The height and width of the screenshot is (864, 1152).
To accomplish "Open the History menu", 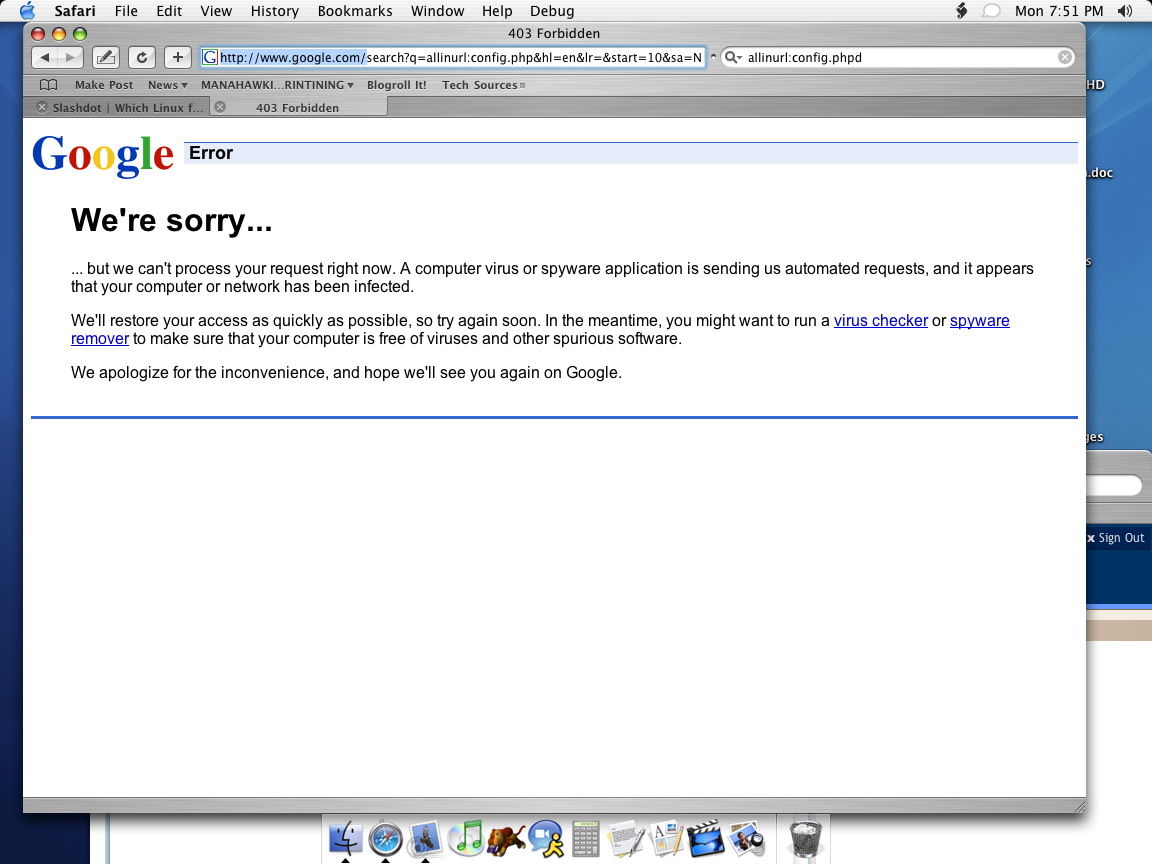I will (x=275, y=10).
